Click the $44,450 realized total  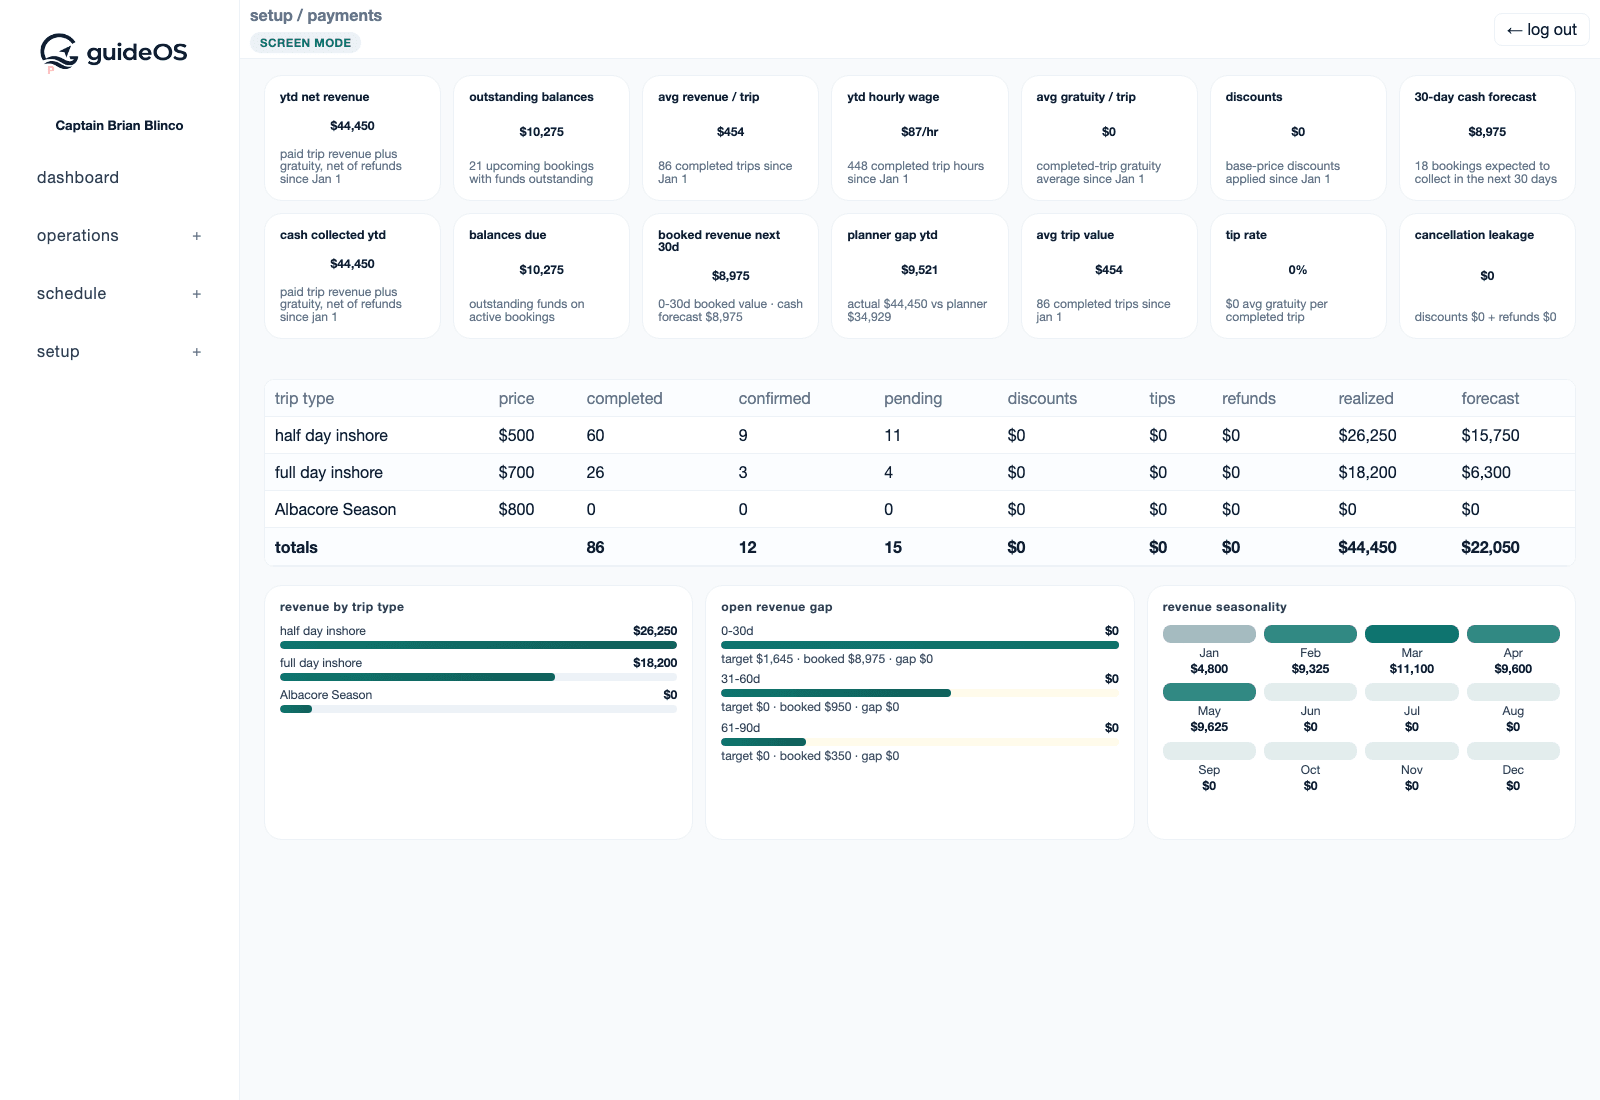tap(1367, 547)
